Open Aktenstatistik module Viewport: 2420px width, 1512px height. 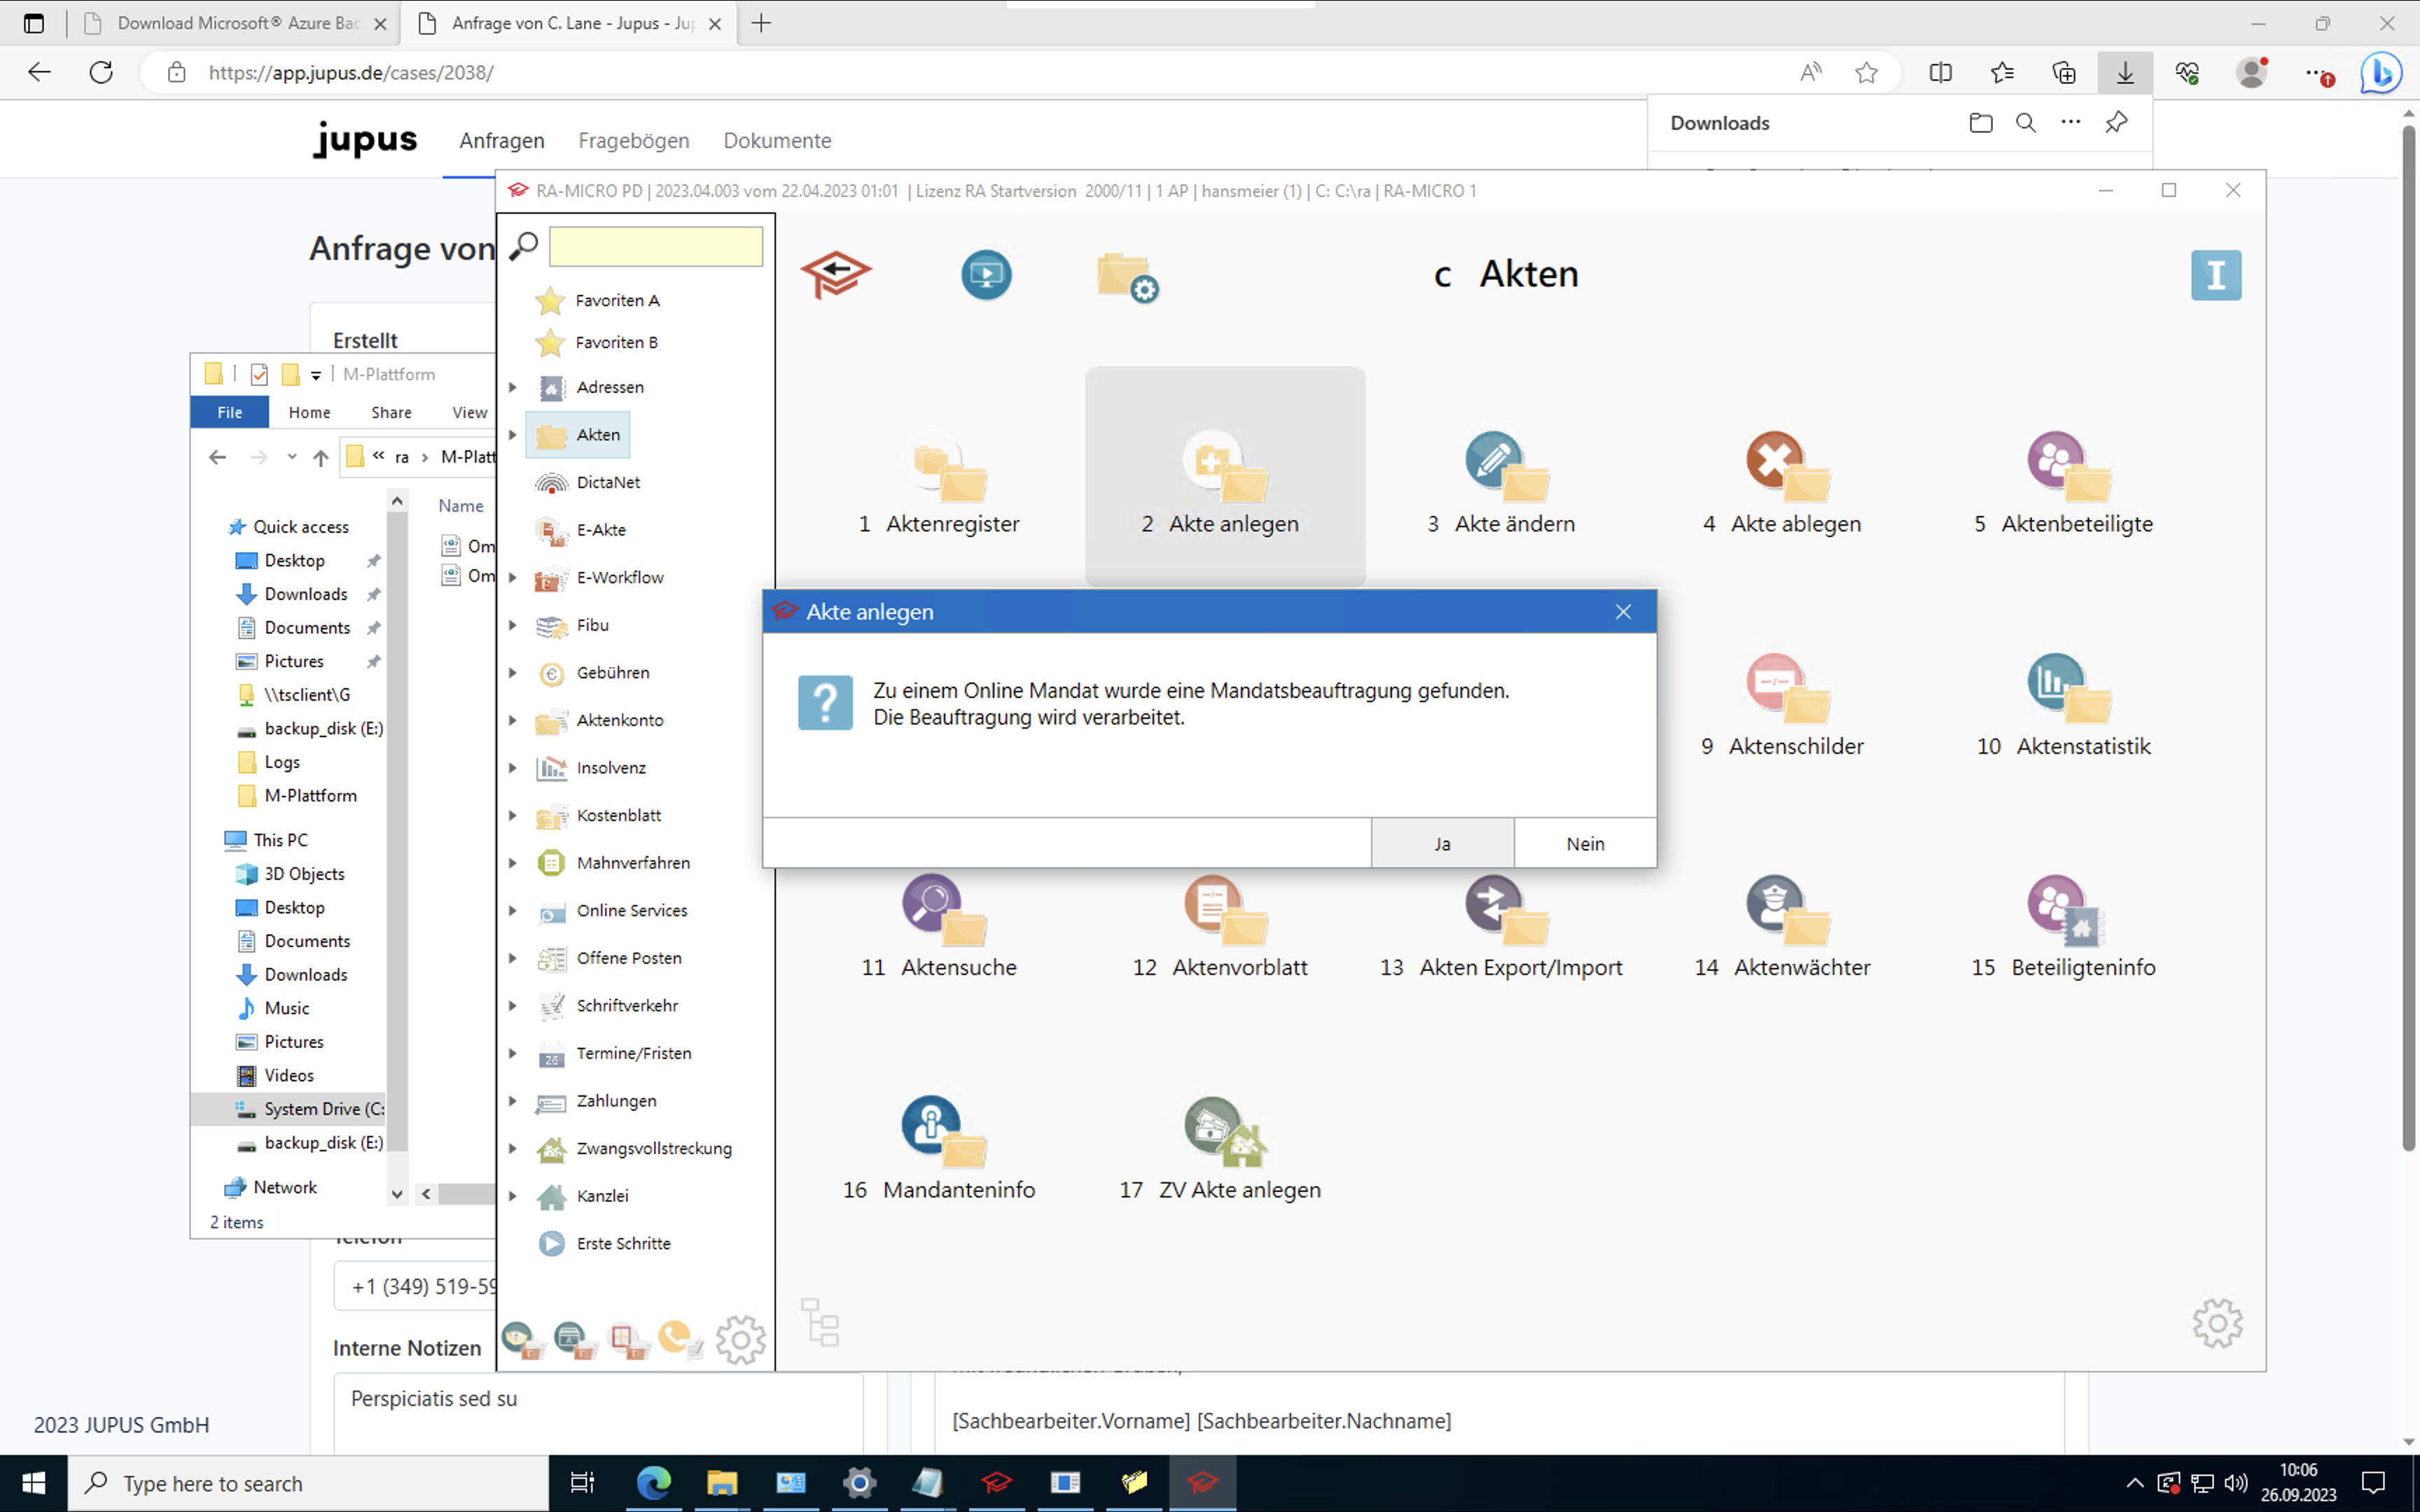[2063, 706]
